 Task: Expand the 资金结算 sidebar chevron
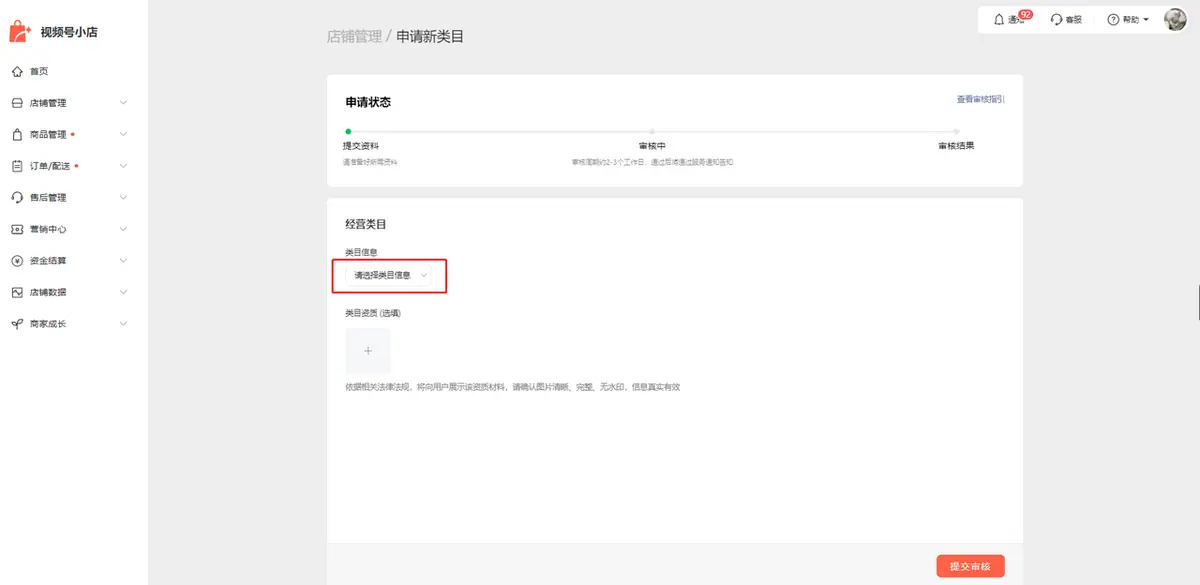pos(123,261)
